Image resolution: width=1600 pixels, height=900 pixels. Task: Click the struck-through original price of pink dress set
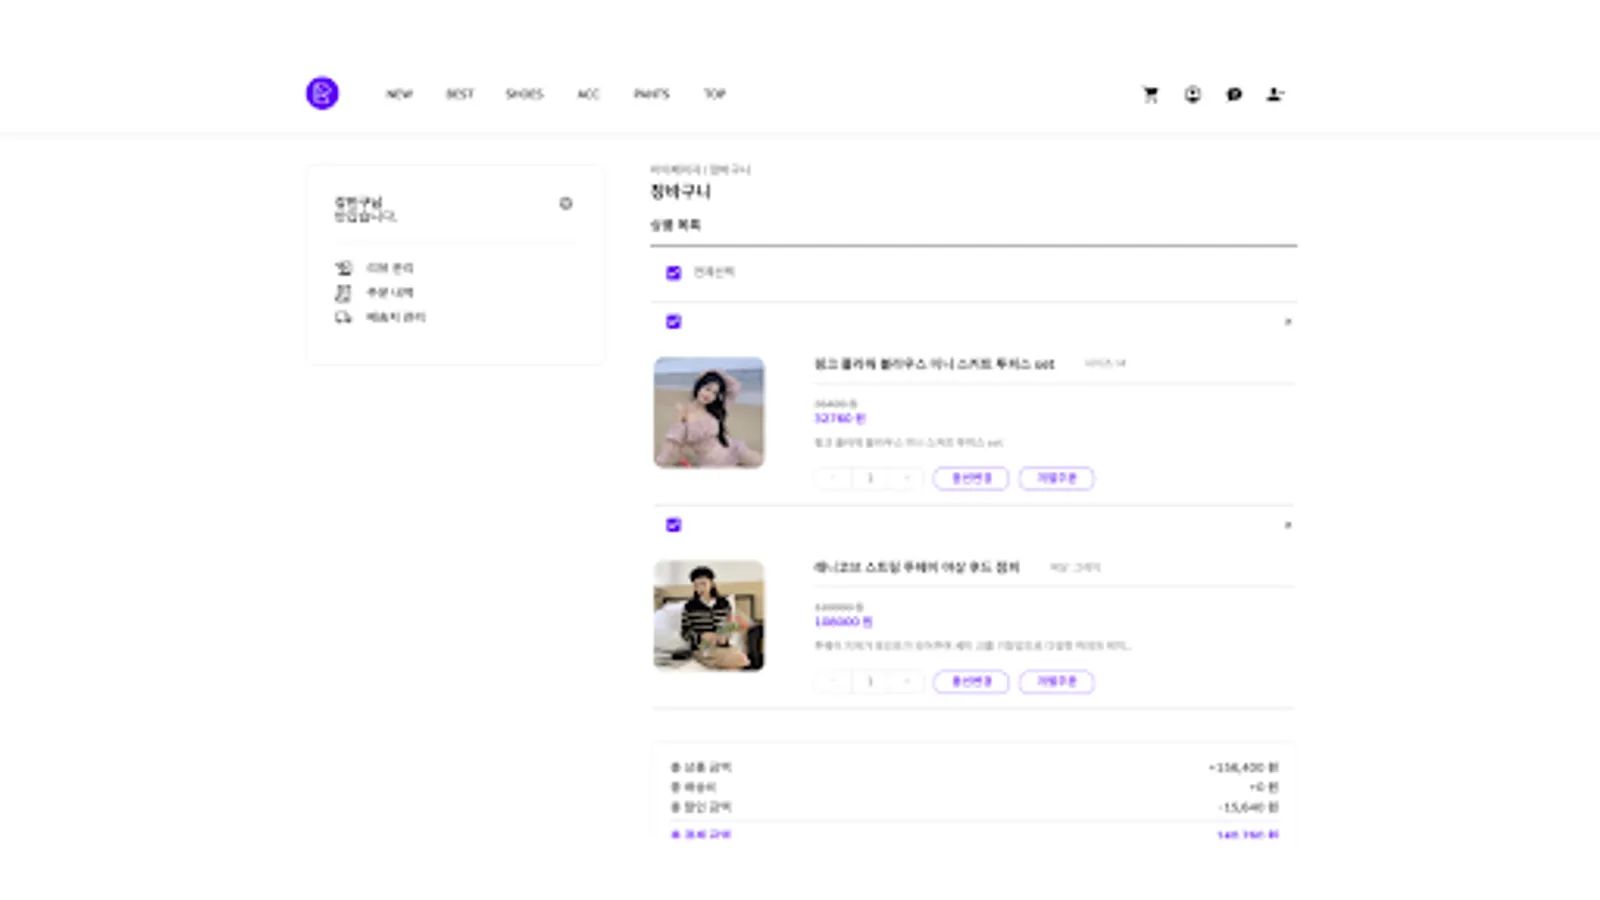[836, 404]
